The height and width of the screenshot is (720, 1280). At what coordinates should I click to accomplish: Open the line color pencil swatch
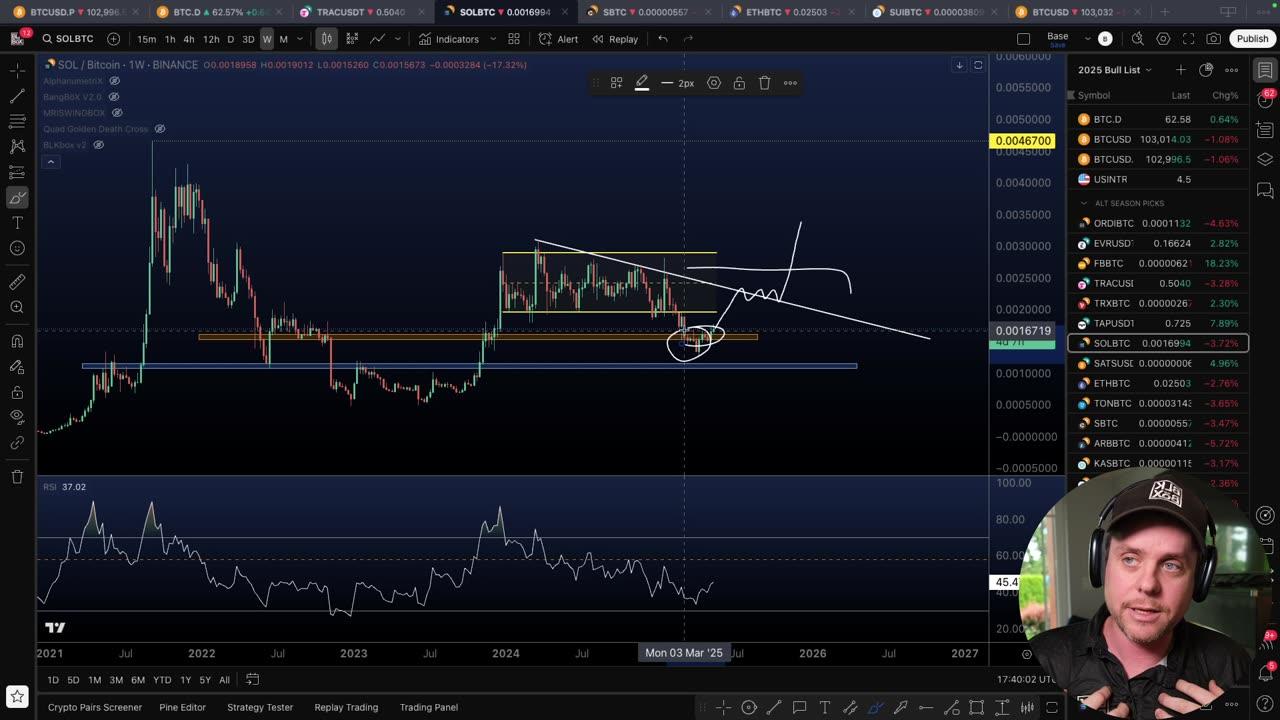(642, 83)
